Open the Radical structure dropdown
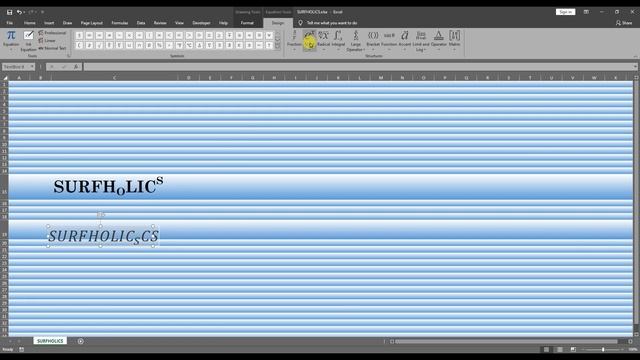 [x=323, y=40]
